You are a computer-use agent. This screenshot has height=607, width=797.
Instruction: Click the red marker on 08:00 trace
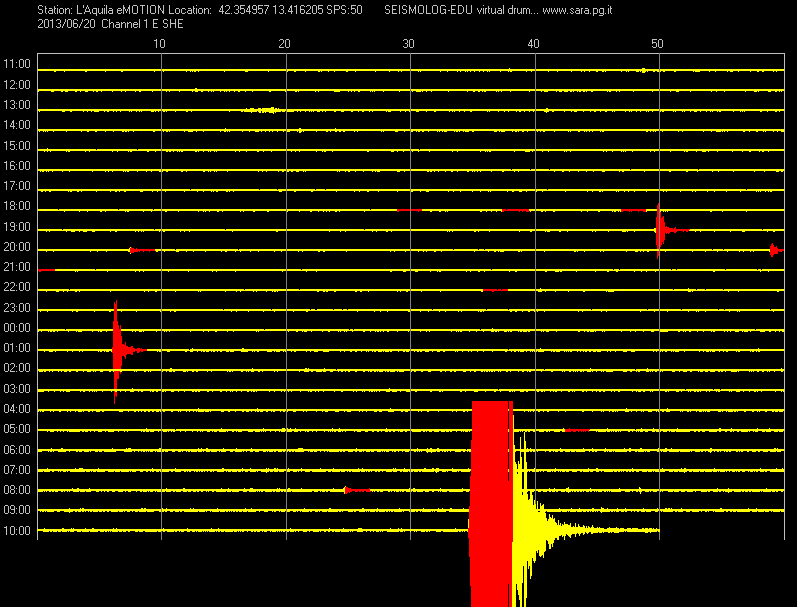tap(357, 490)
